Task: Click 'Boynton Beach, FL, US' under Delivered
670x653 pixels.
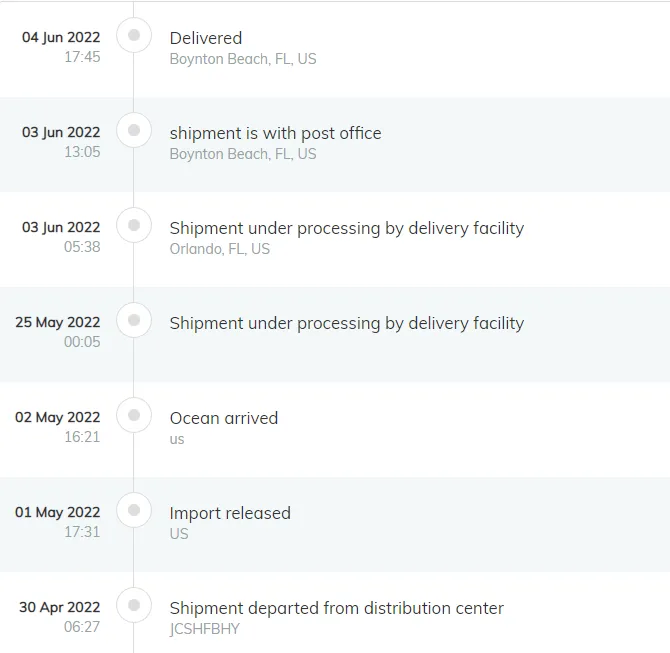Action: tap(243, 59)
